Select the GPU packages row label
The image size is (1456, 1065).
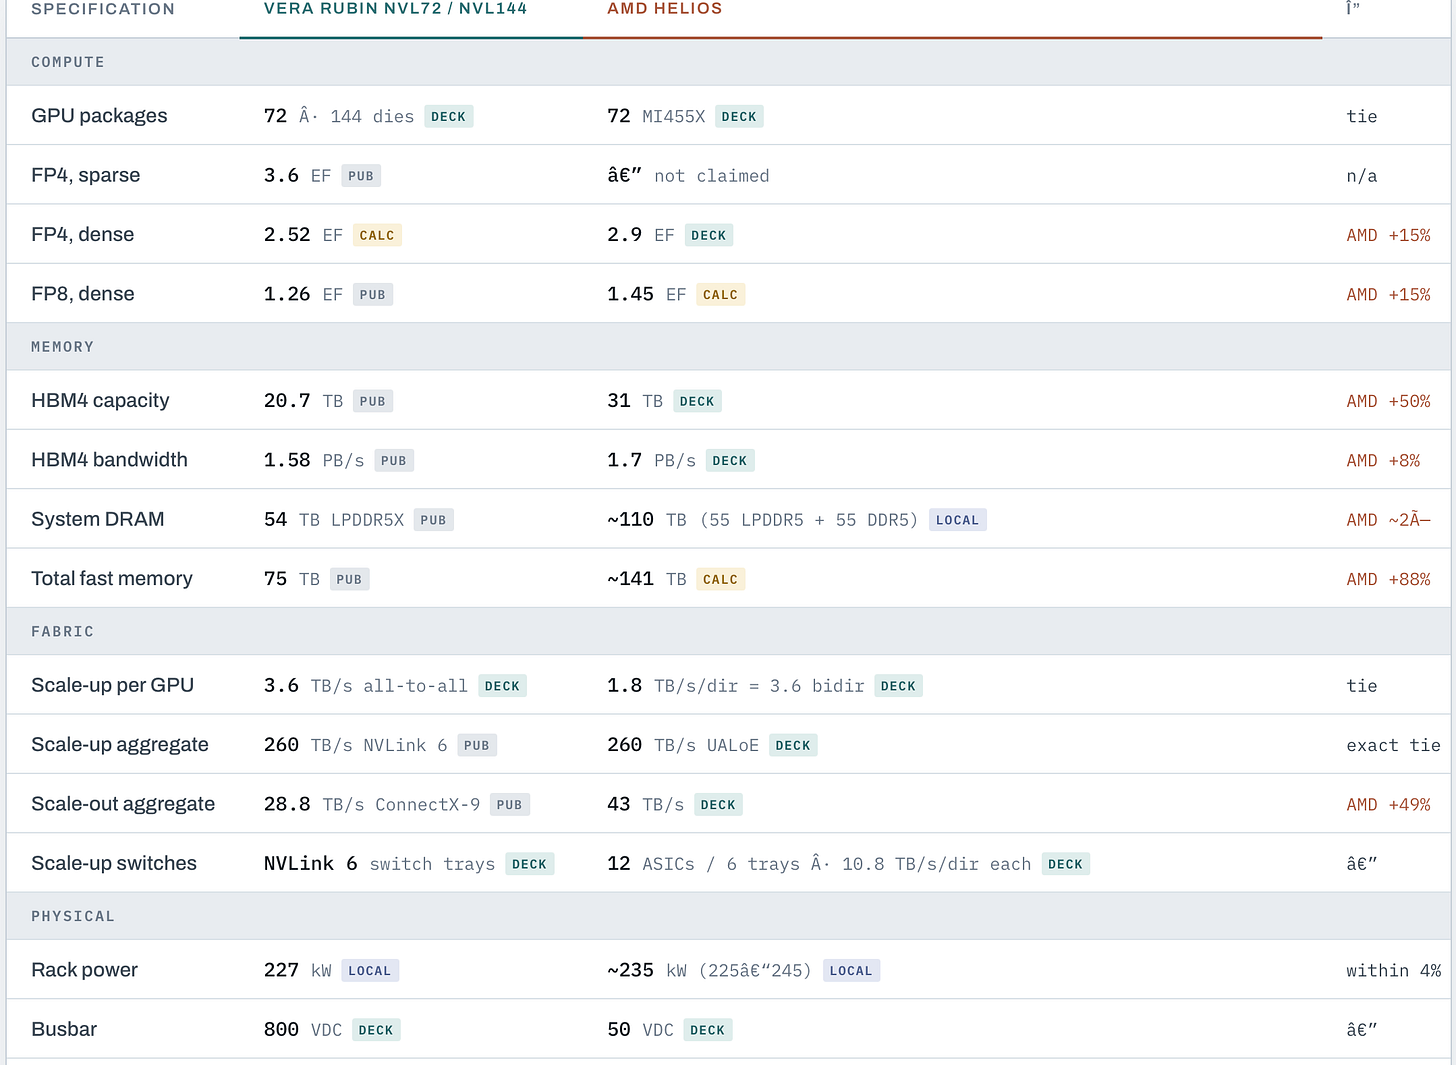[99, 116]
